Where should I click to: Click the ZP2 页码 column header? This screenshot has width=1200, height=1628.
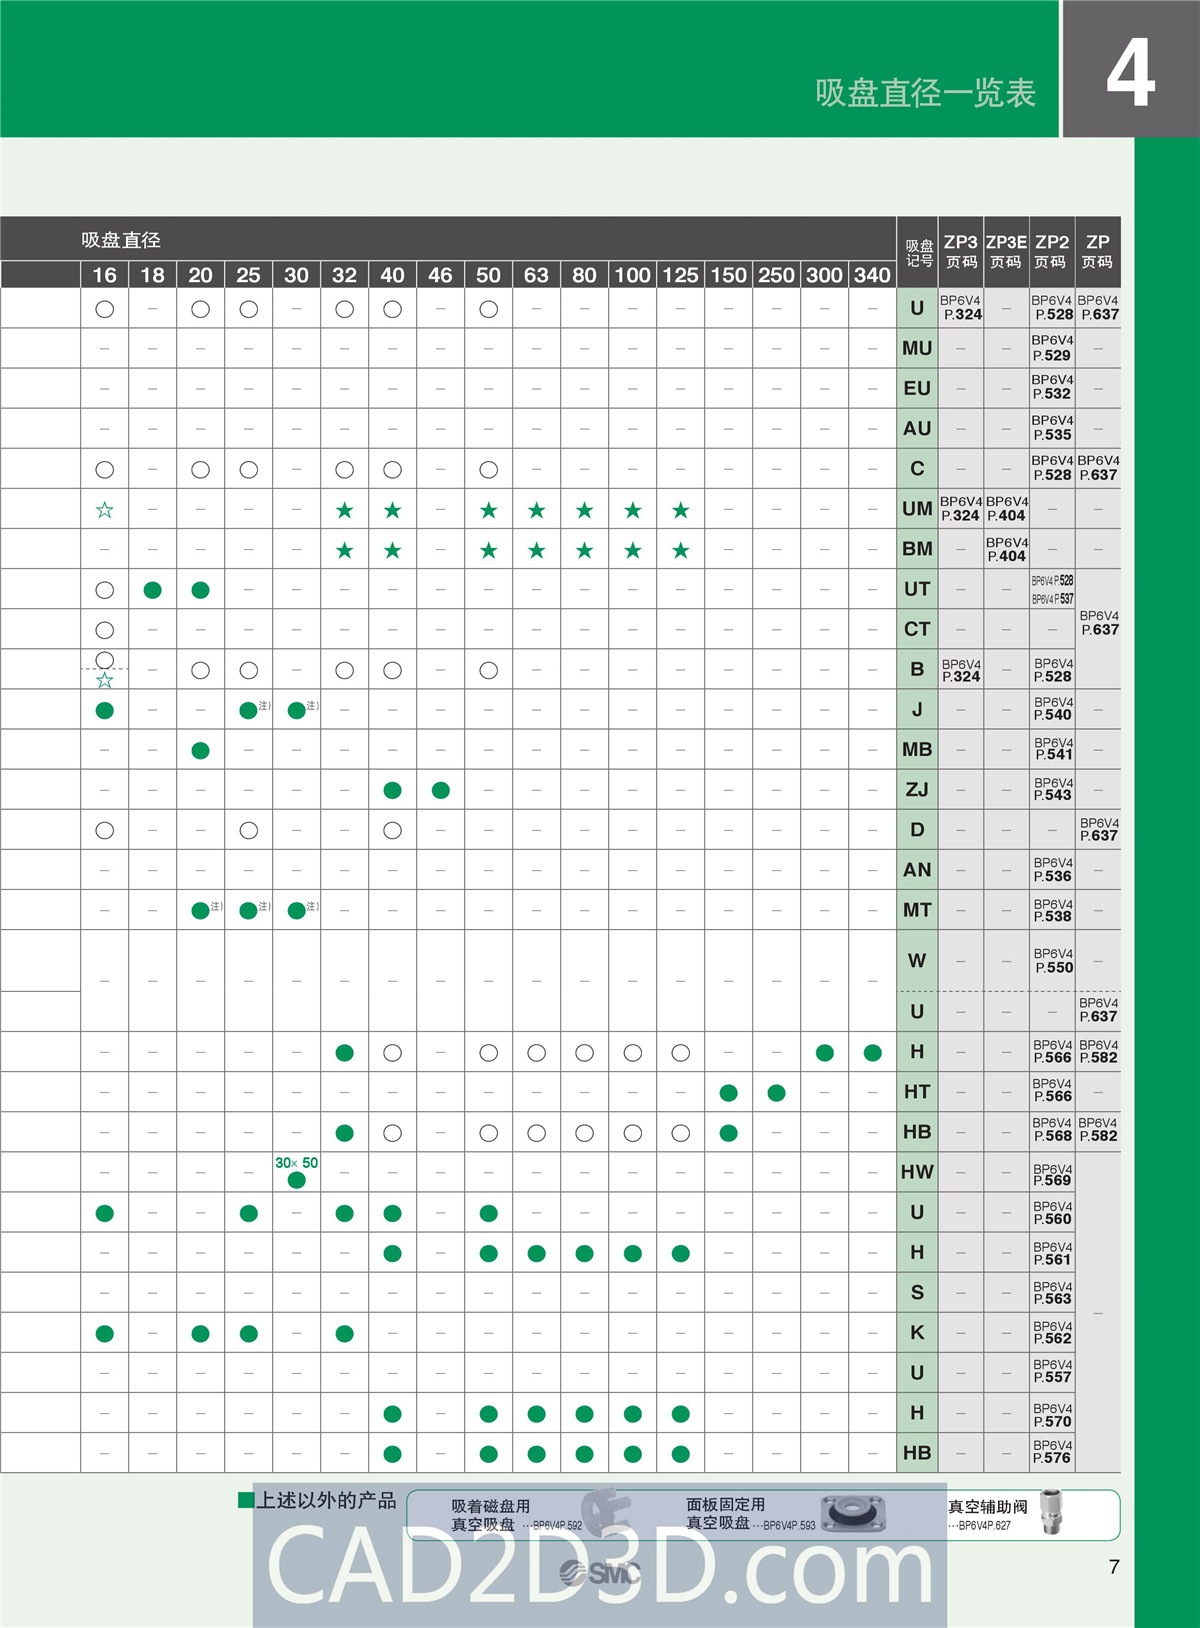1052,252
